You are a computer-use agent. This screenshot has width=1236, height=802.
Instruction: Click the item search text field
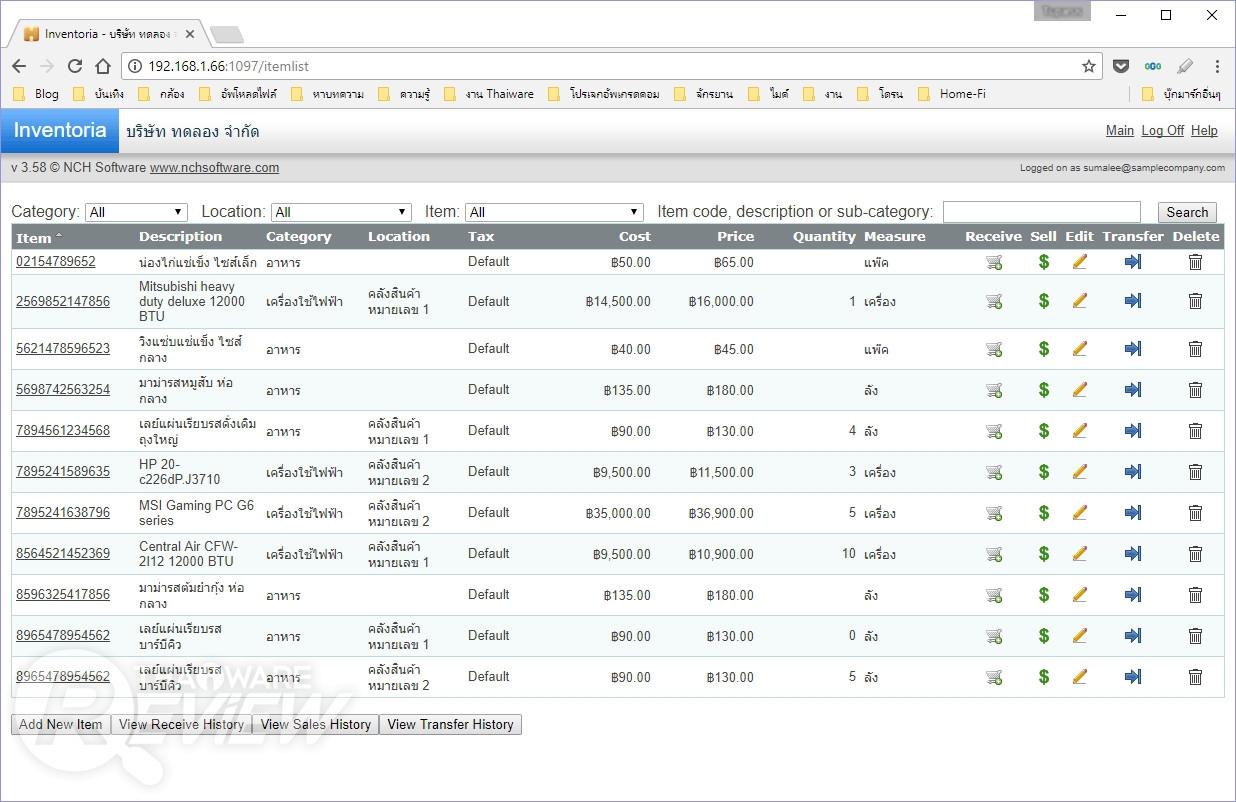[1041, 212]
